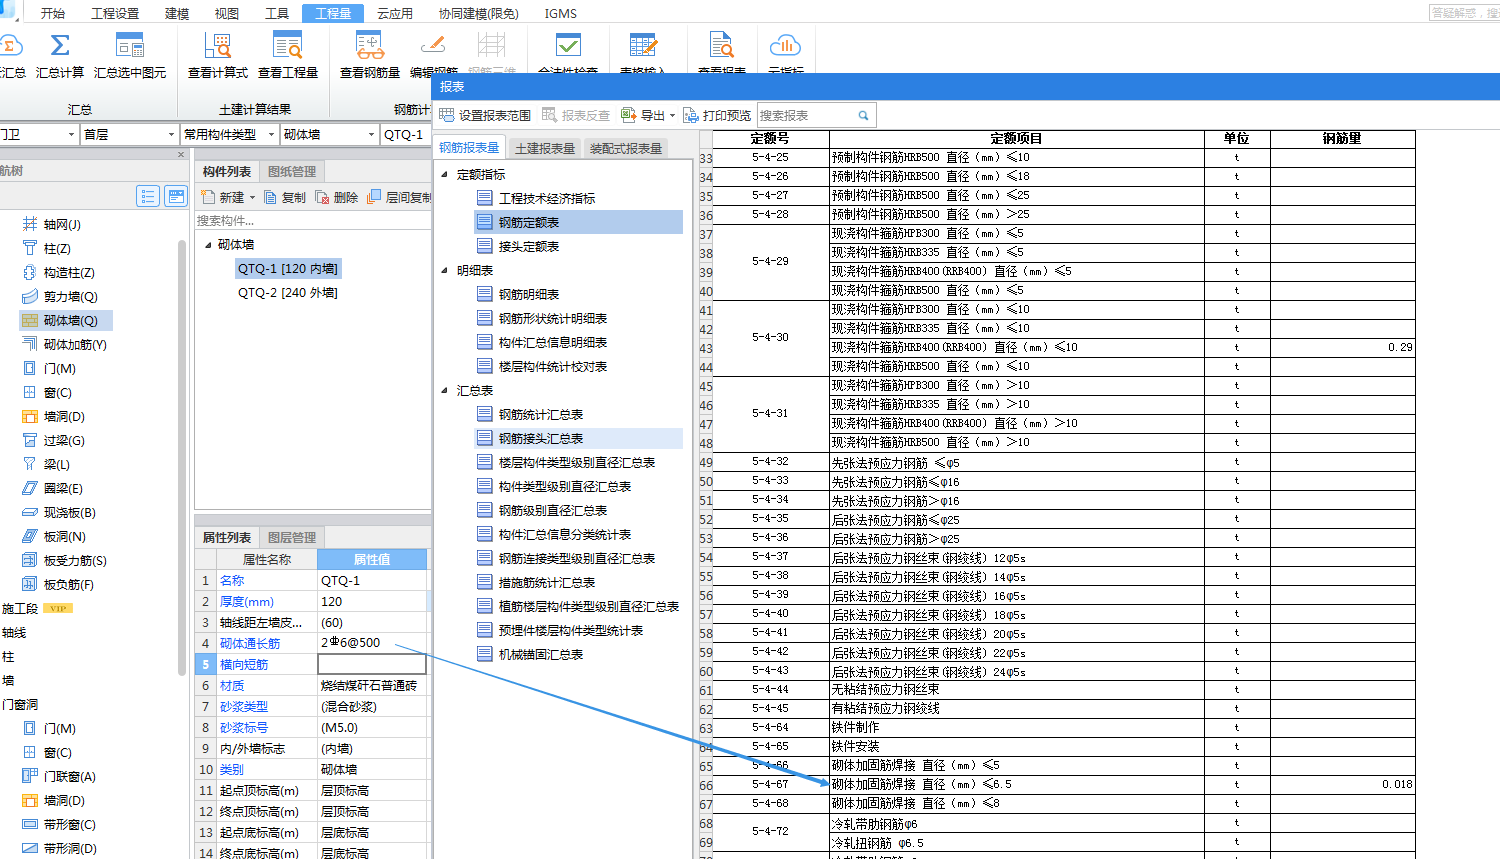
Task: Collapse the 明细表 group
Action: point(445,270)
